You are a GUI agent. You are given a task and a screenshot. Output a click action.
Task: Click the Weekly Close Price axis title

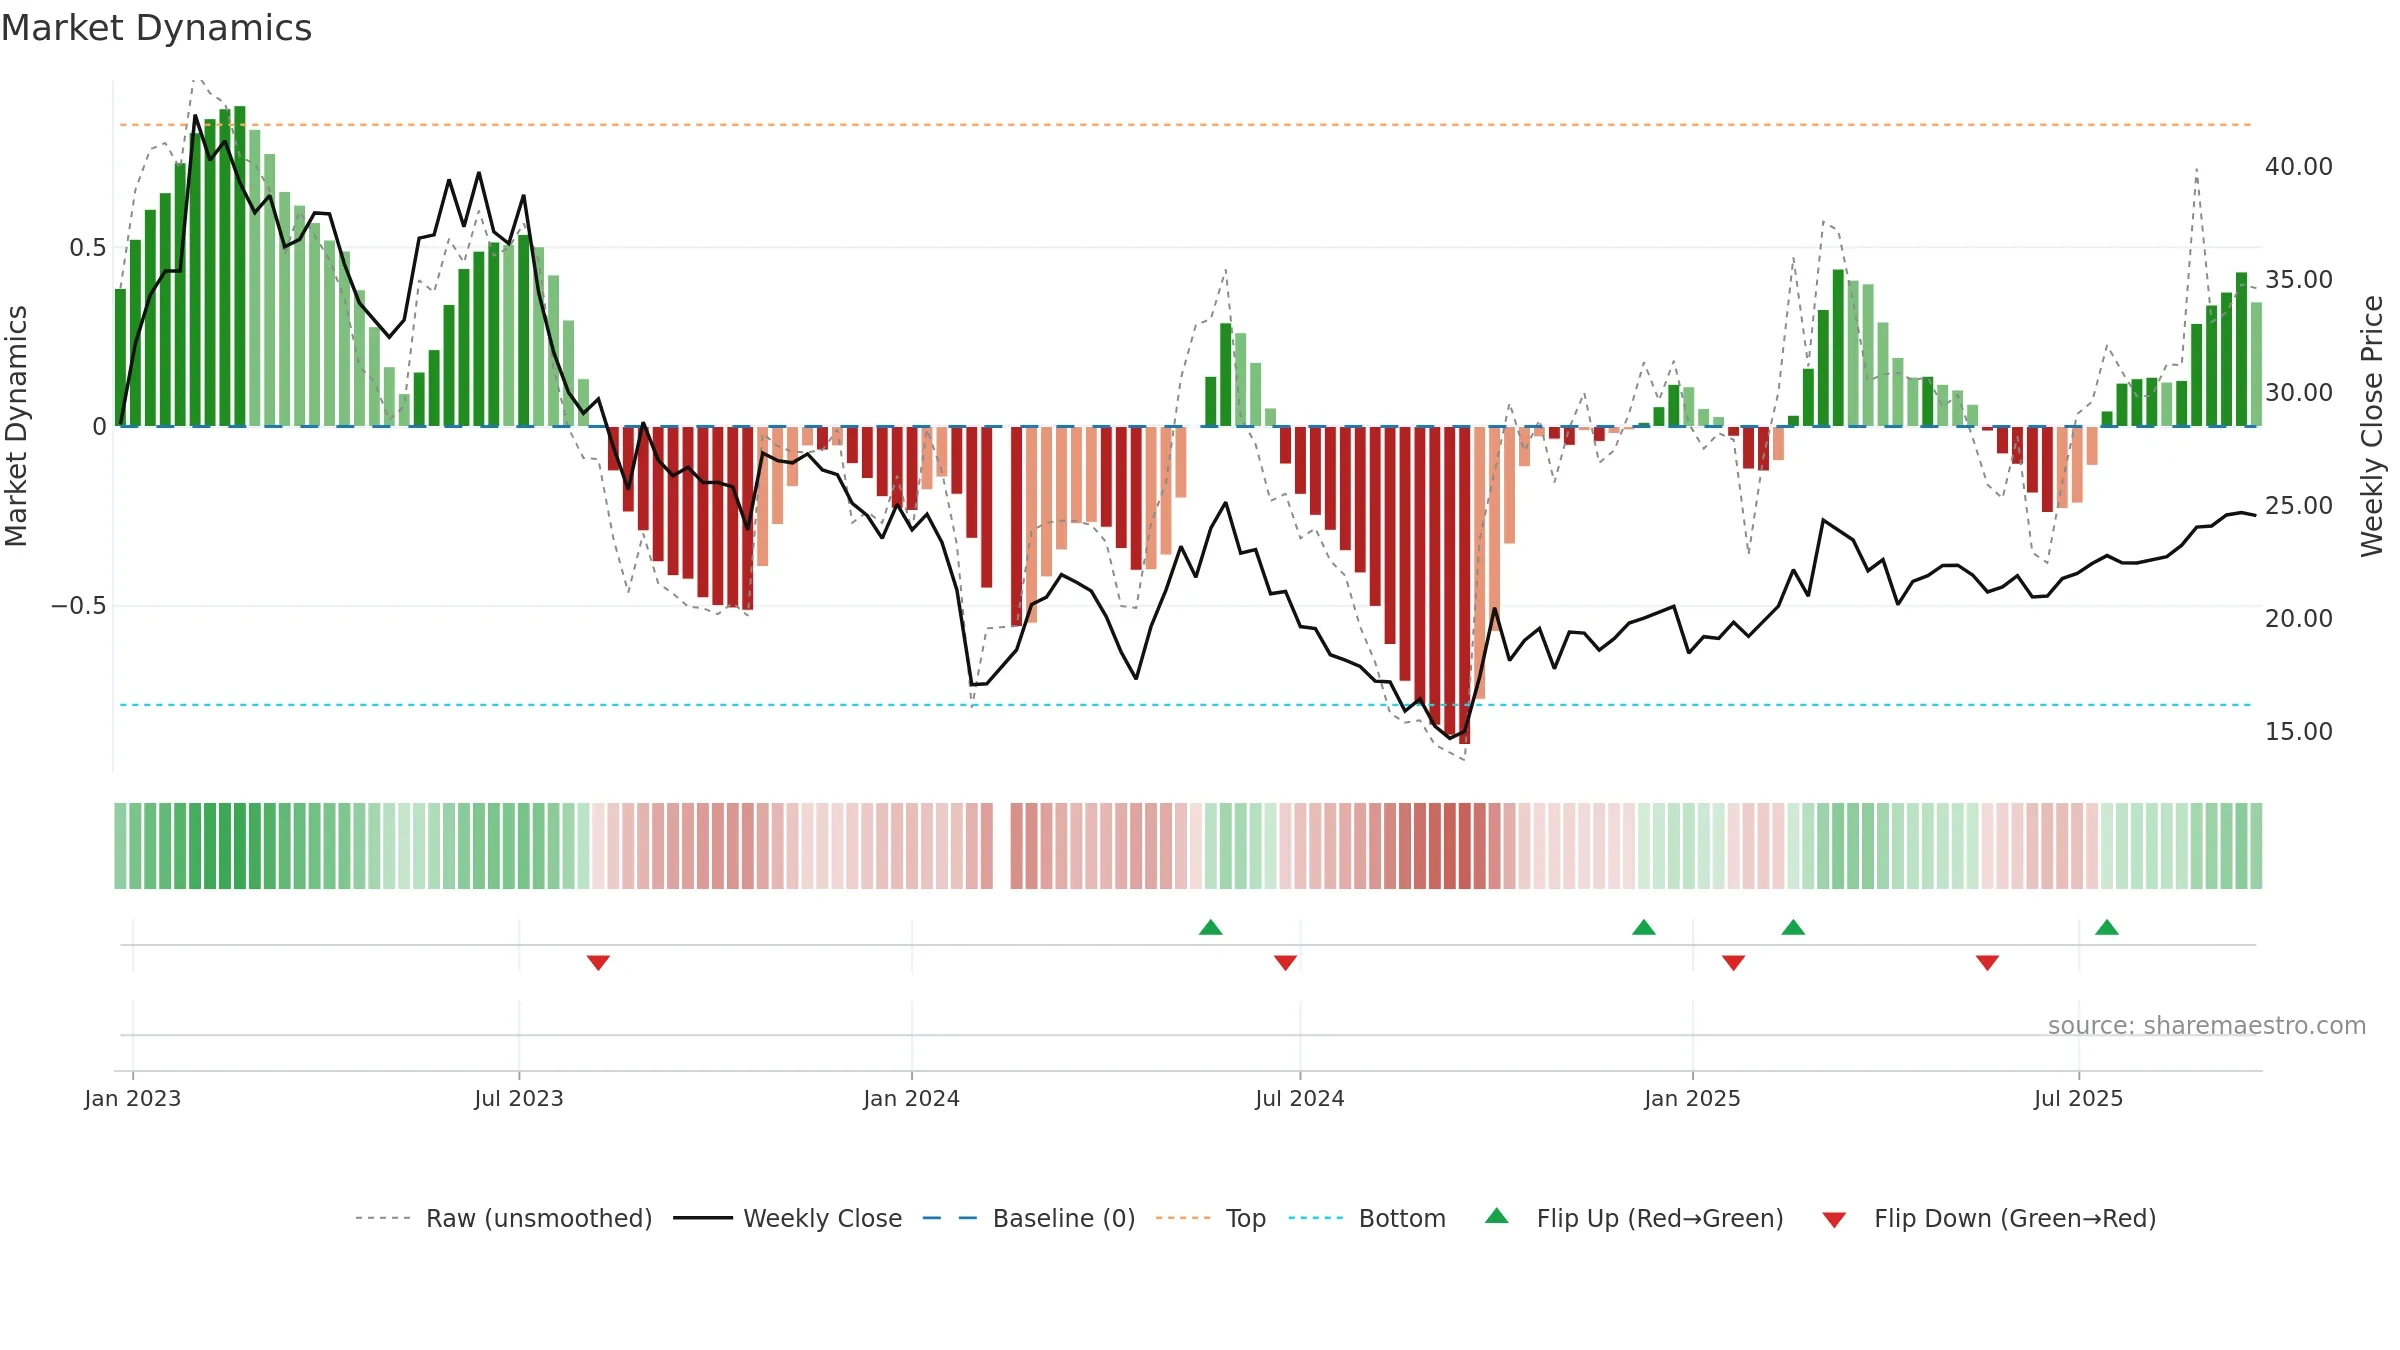2372,426
